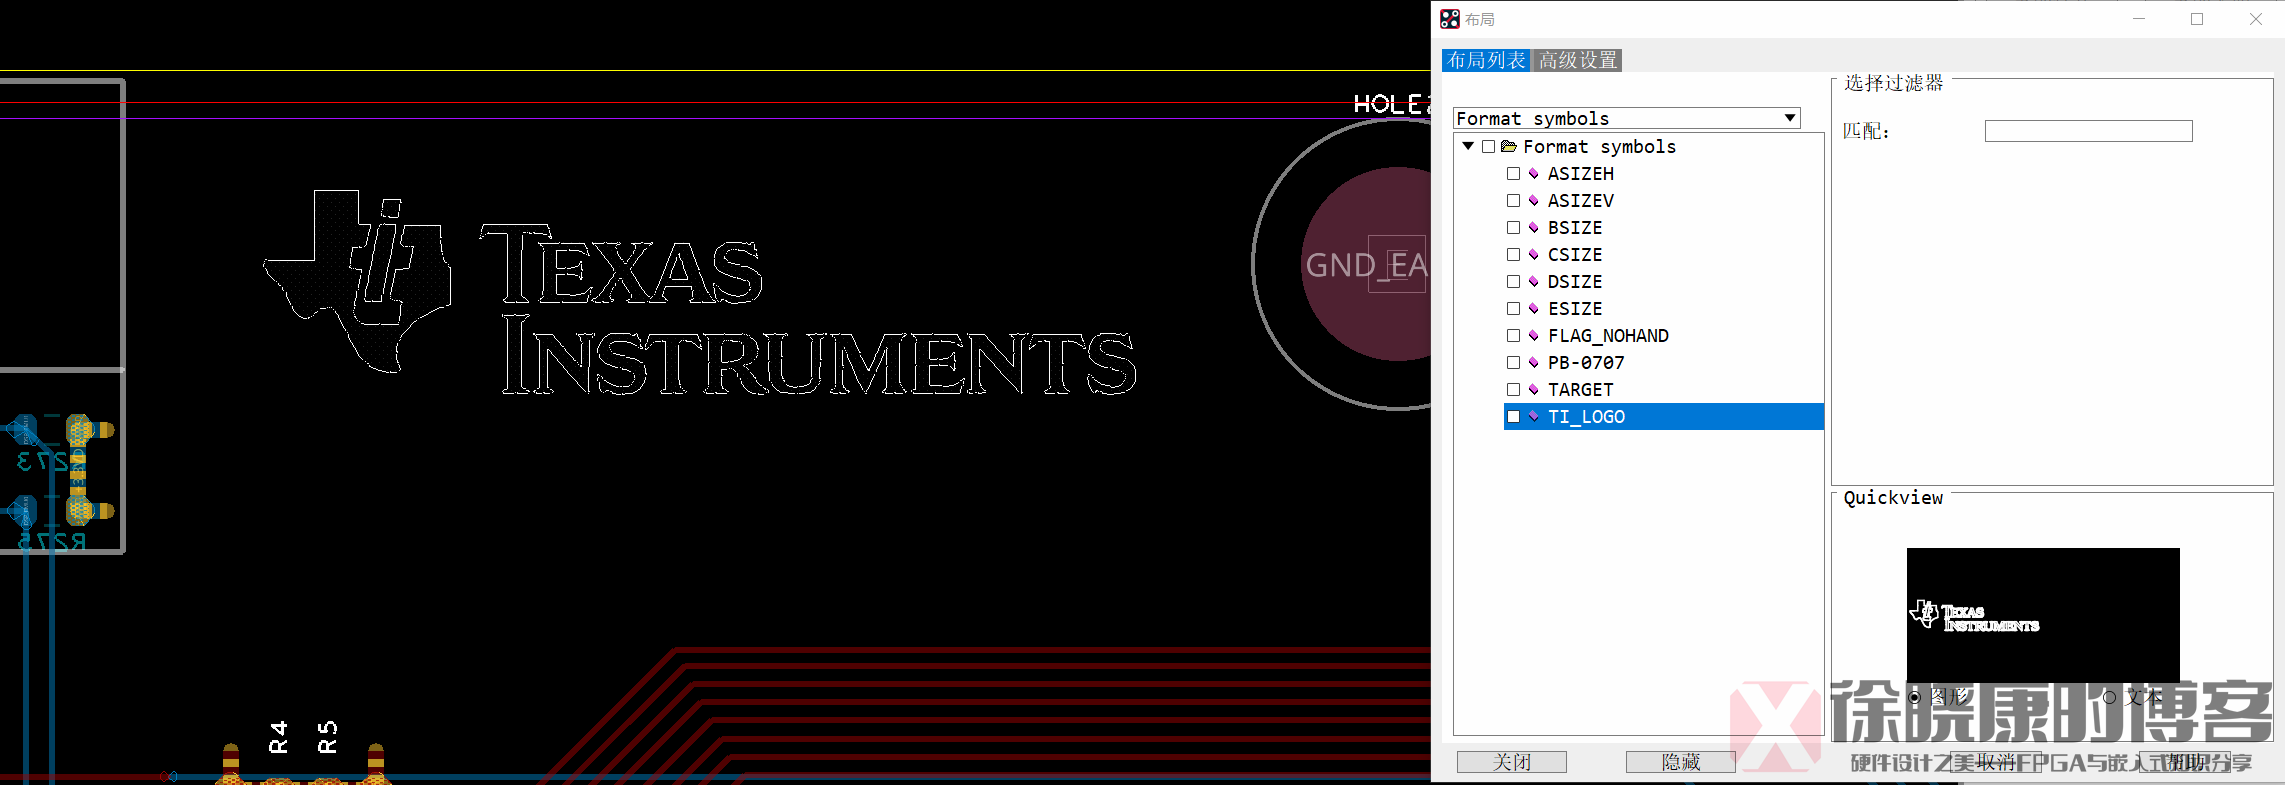The width and height of the screenshot is (2285, 785).
Task: Select the 图形 radio button
Action: (1914, 698)
